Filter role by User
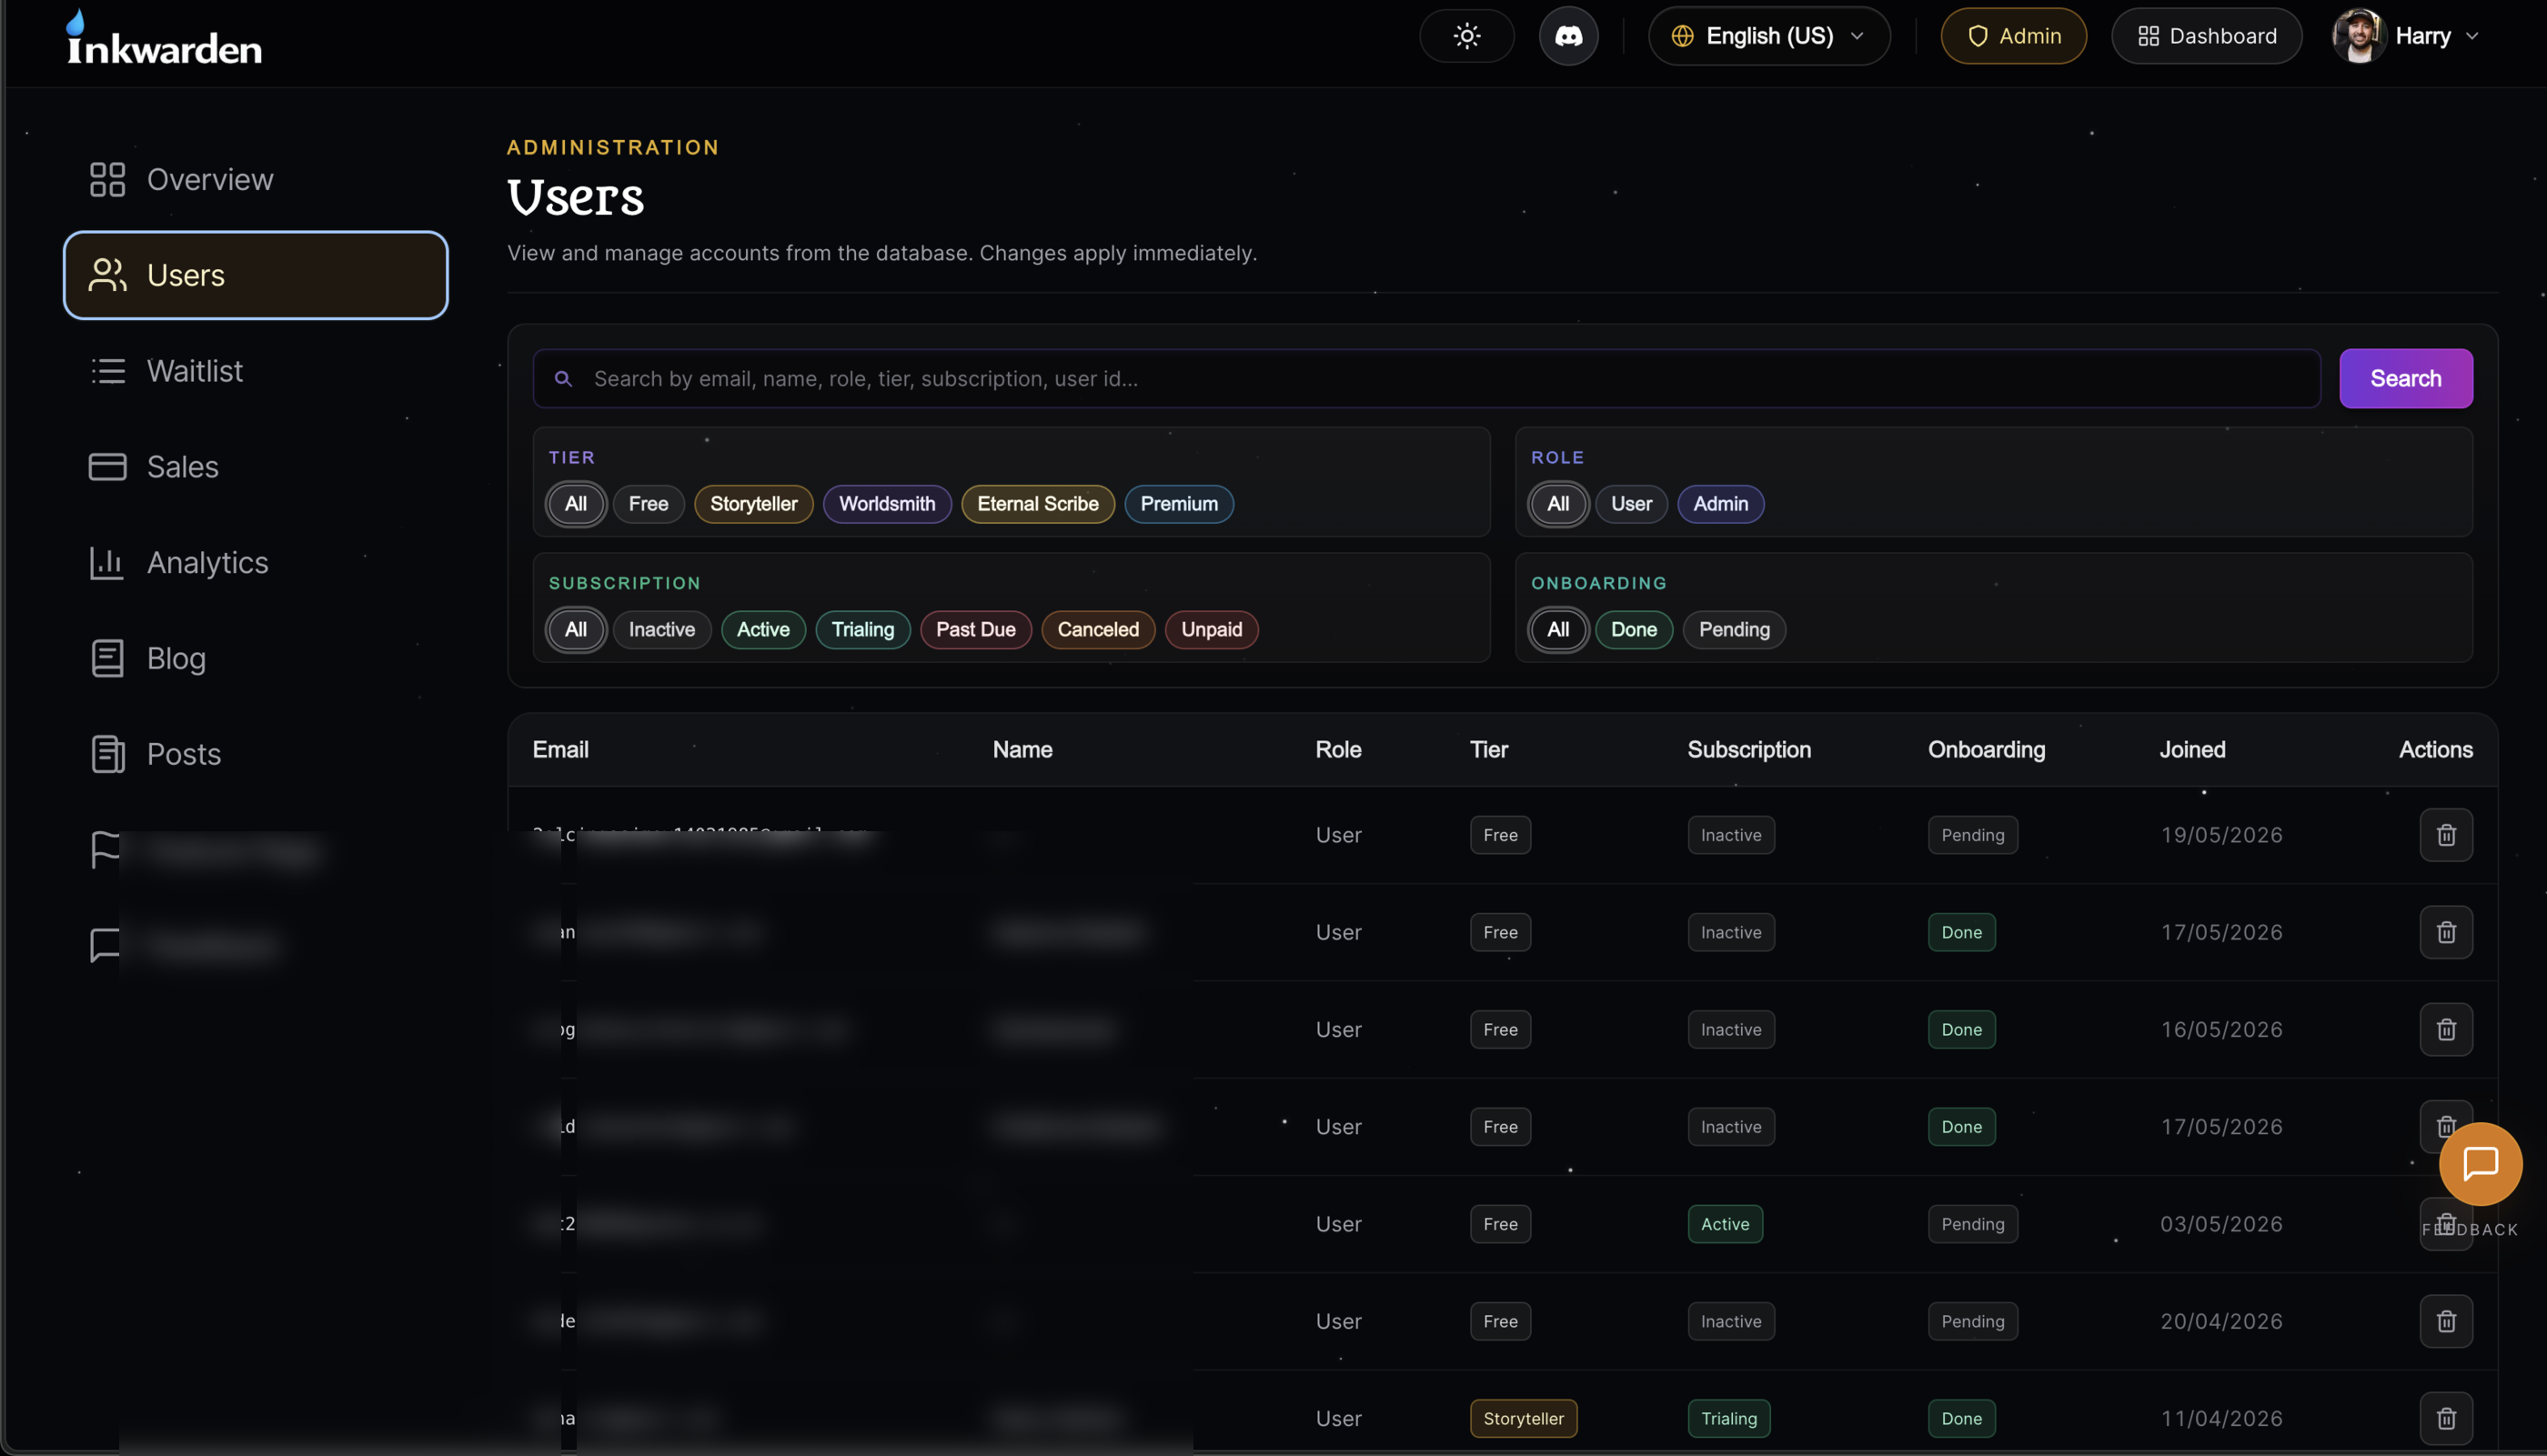Image resolution: width=2547 pixels, height=1456 pixels. [1631, 504]
